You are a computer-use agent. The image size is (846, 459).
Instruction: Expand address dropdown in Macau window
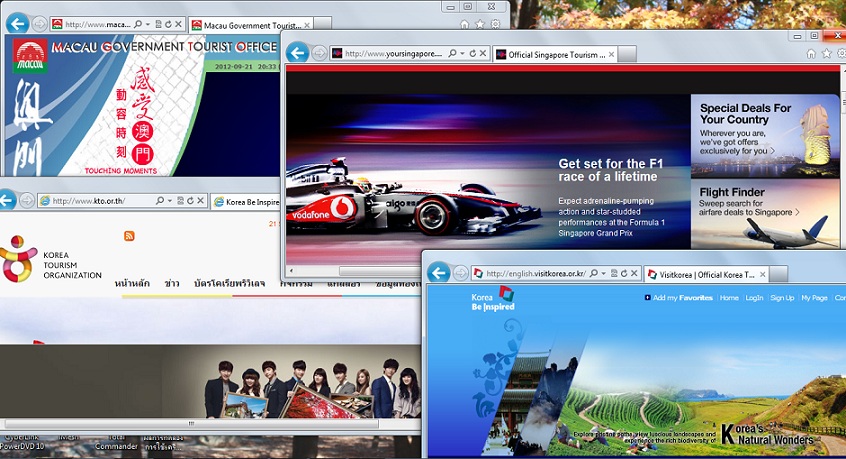pyautogui.click(x=147, y=25)
